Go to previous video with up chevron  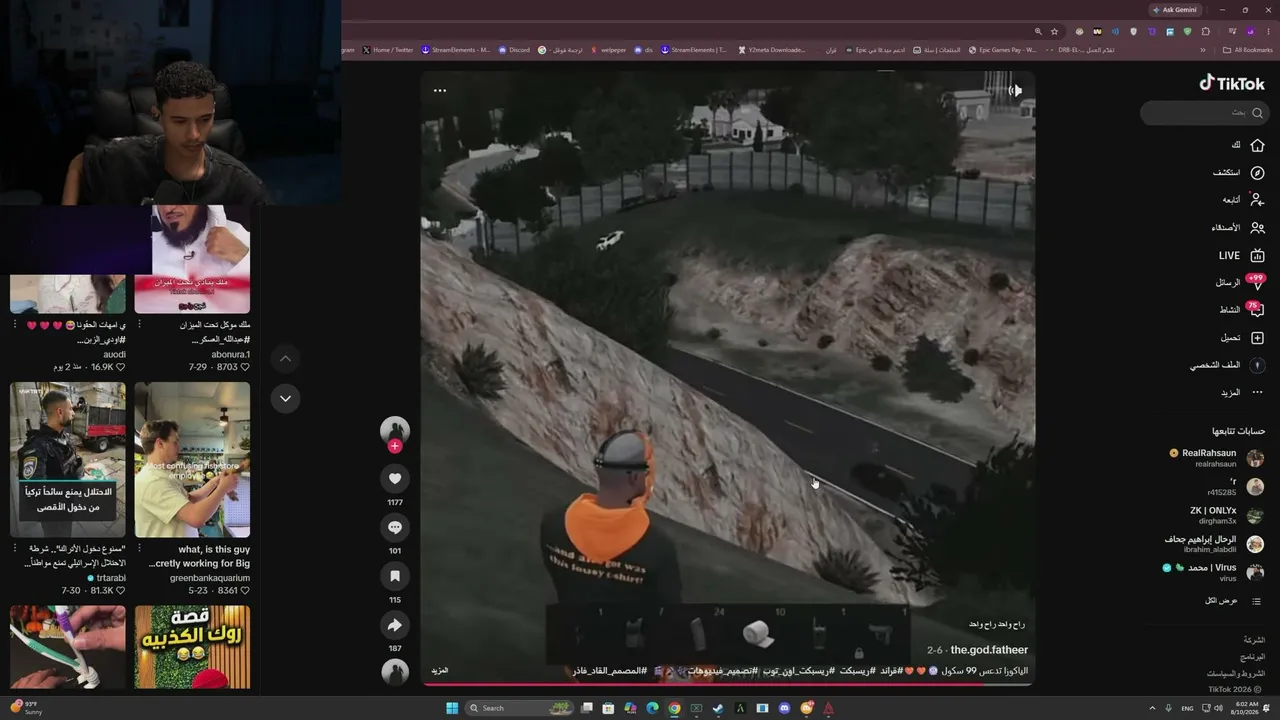click(285, 358)
